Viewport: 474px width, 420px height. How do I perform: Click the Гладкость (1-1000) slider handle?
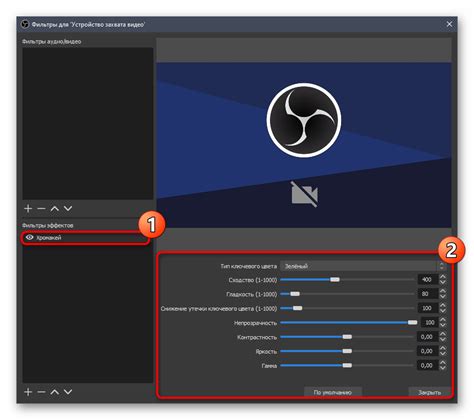point(295,294)
